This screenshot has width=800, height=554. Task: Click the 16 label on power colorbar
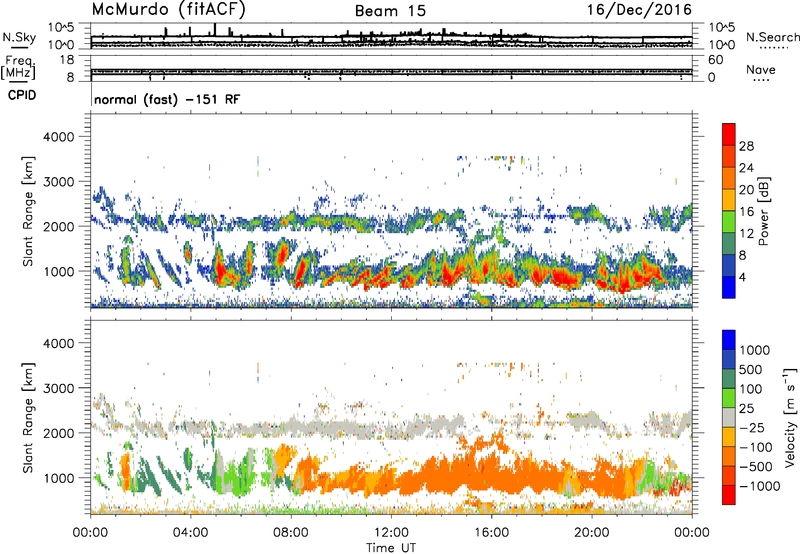pos(746,212)
